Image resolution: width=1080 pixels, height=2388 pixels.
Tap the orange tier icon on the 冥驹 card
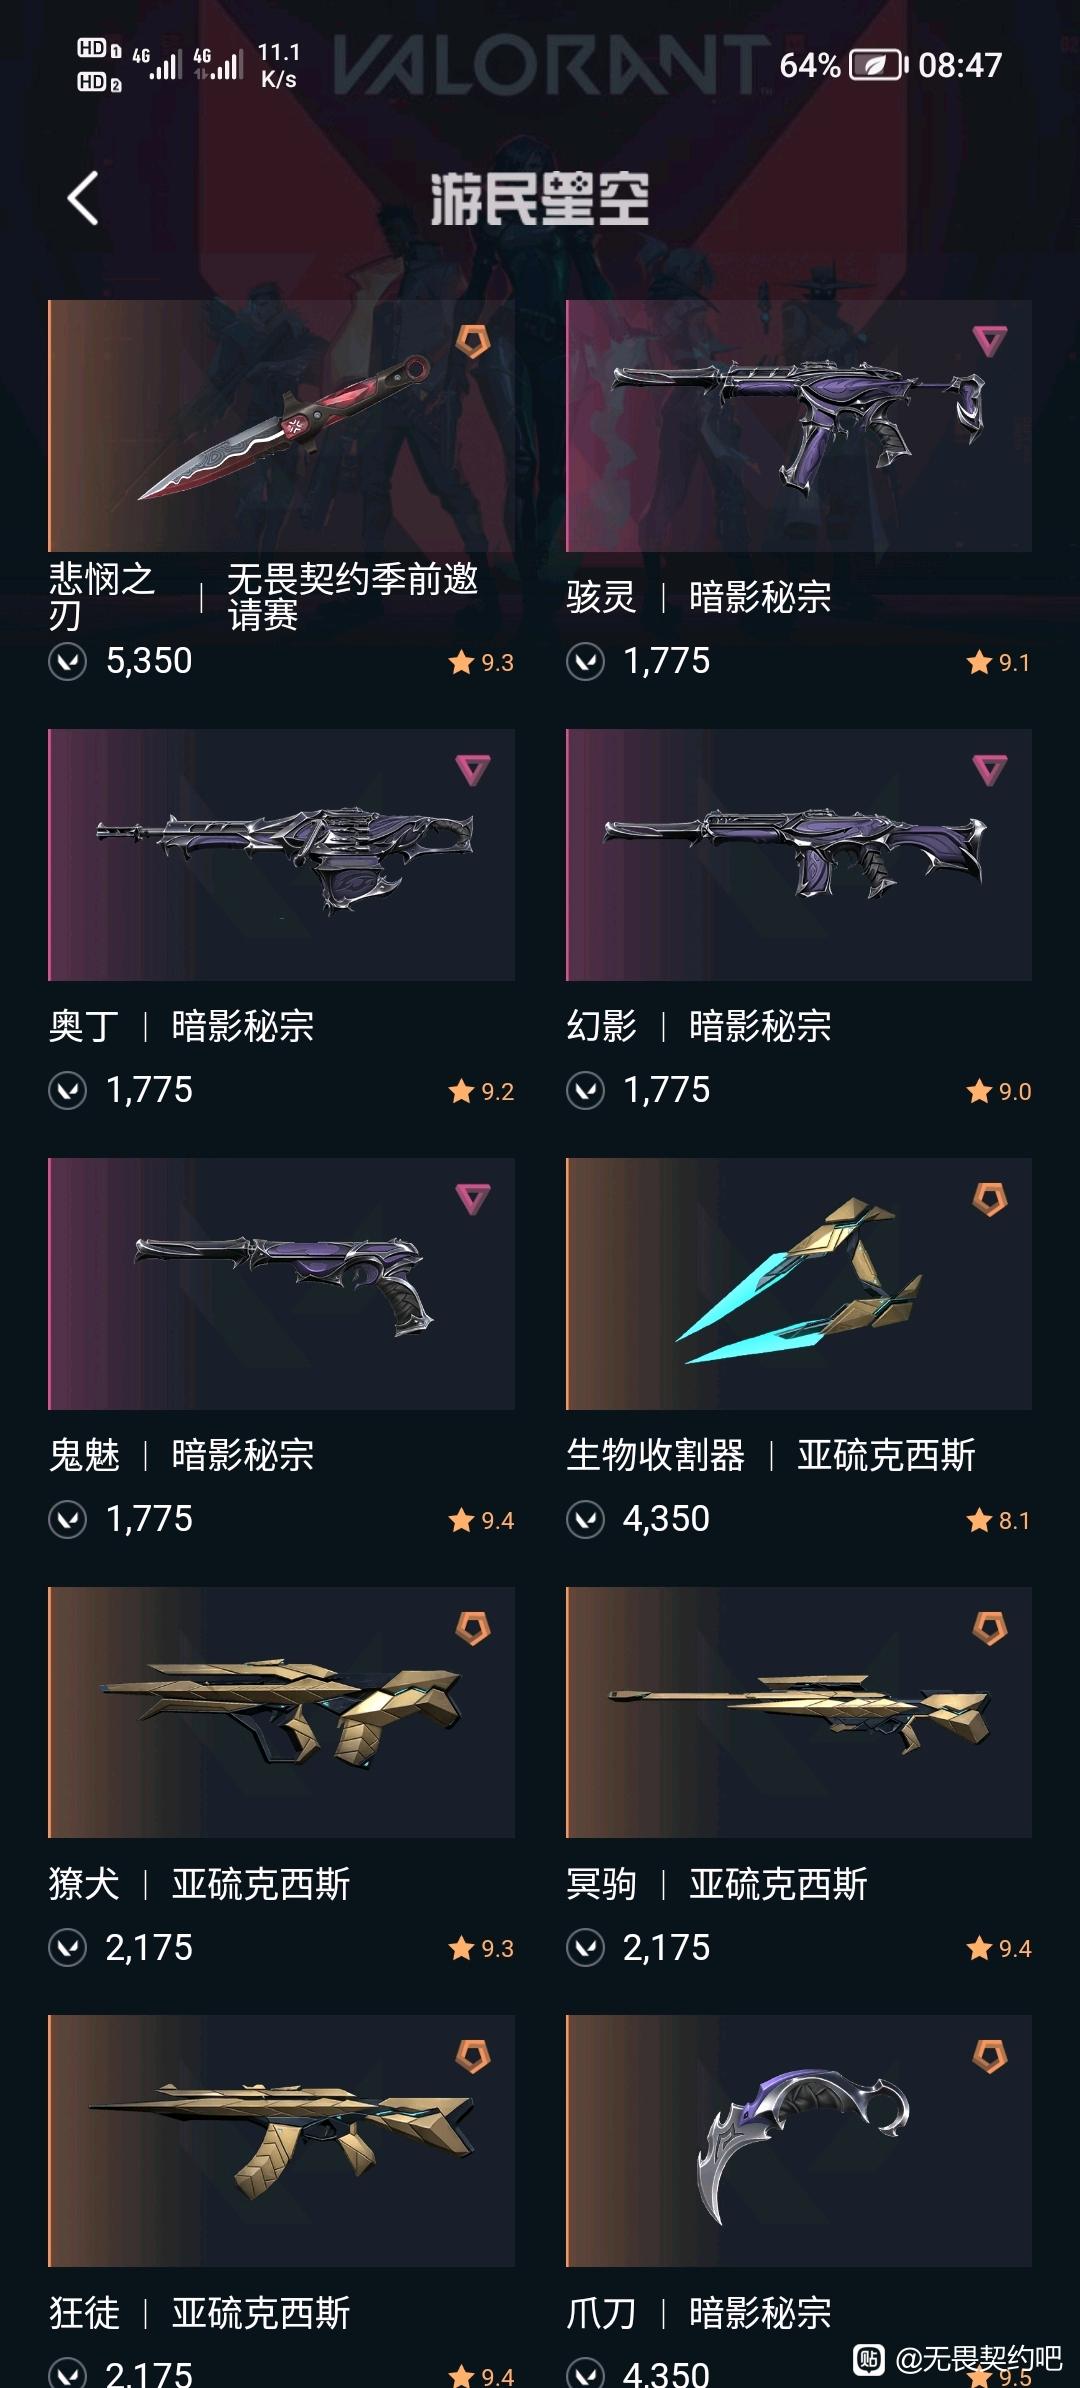pos(990,1628)
